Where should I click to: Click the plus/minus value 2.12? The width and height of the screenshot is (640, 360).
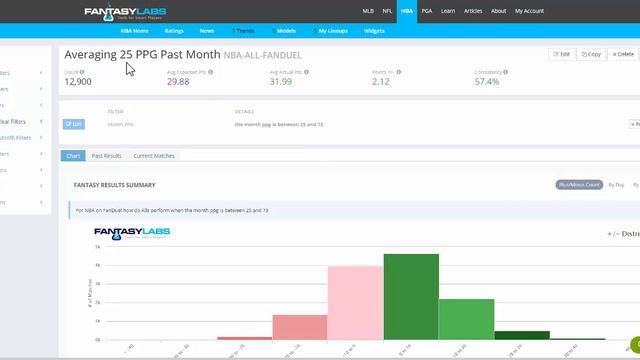click(380, 82)
